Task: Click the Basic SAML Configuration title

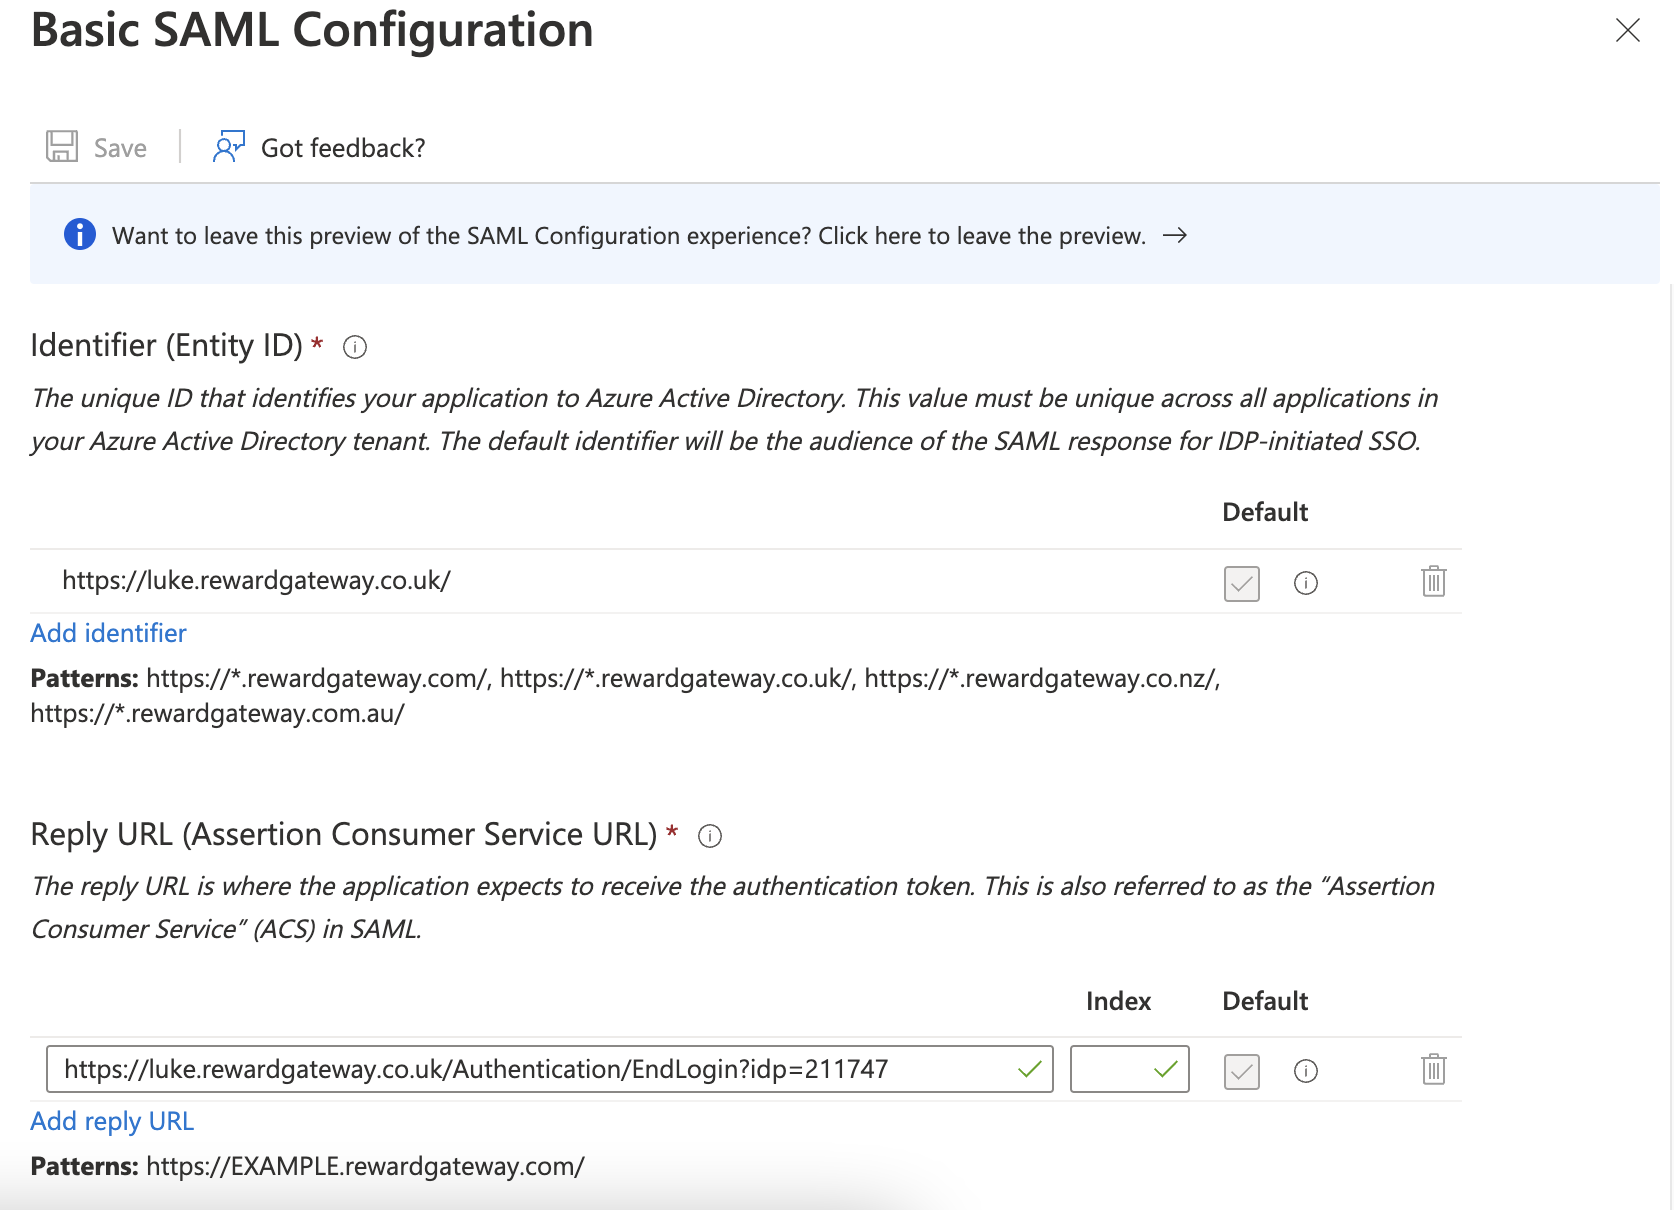Action: pos(312,30)
